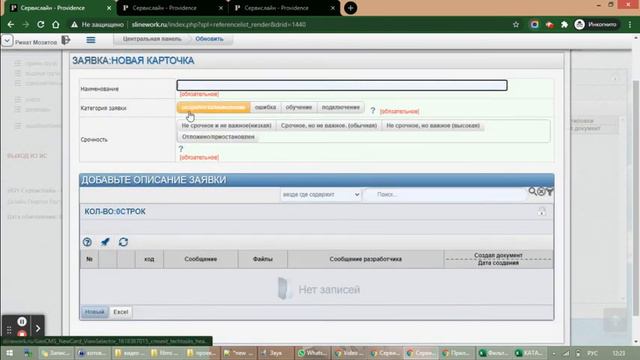
Task: Click the Обновить breadcrumb link
Action: pyautogui.click(x=209, y=39)
